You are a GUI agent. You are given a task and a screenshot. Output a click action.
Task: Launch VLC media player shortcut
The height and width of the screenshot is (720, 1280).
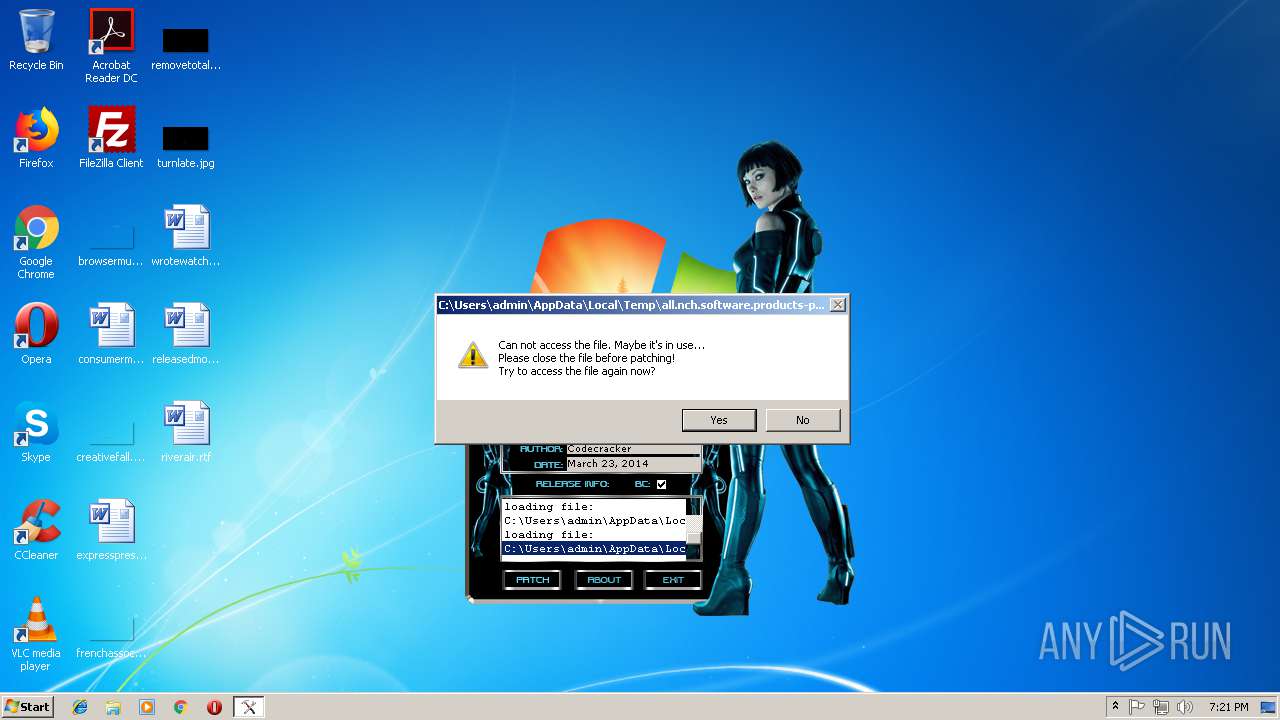coord(36,634)
